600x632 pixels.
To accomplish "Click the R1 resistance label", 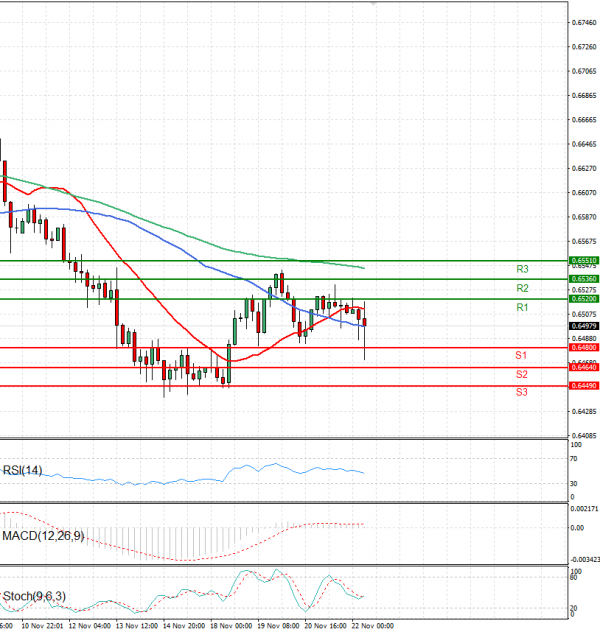I will (522, 308).
